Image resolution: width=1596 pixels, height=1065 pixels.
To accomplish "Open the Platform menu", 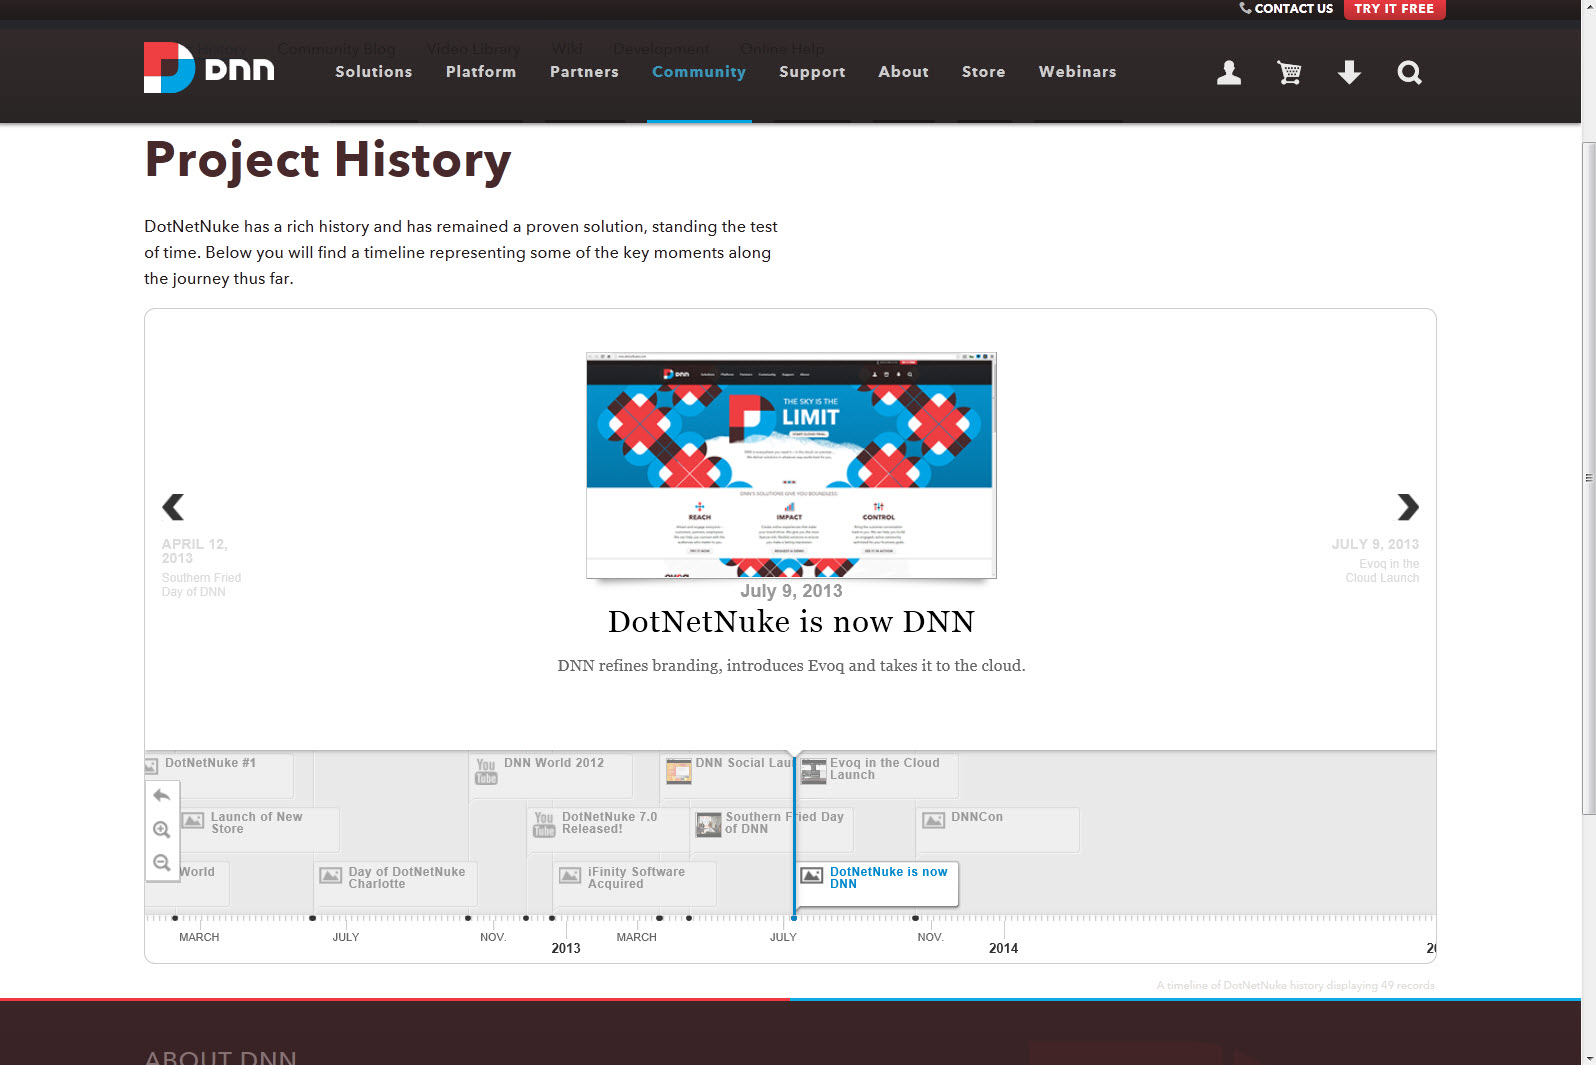I will [x=480, y=72].
